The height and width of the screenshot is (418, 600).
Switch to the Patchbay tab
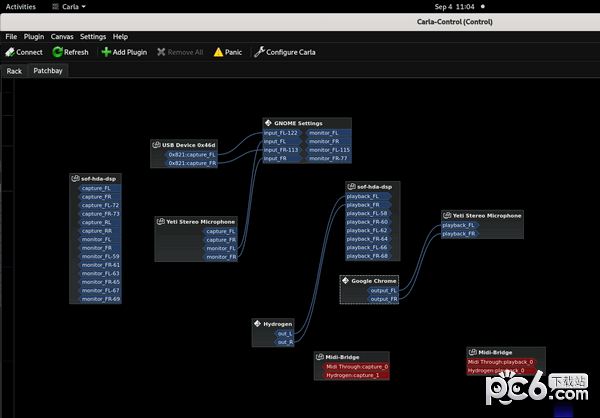click(48, 71)
